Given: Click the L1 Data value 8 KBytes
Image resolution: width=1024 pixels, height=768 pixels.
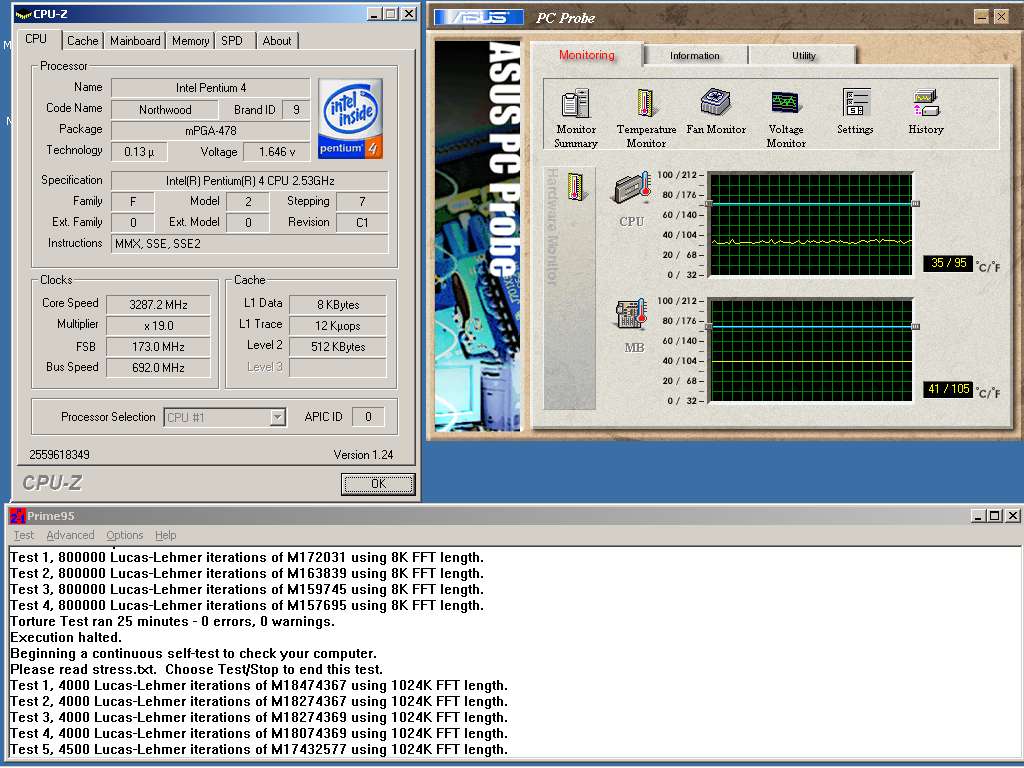Looking at the screenshot, I should tap(338, 304).
